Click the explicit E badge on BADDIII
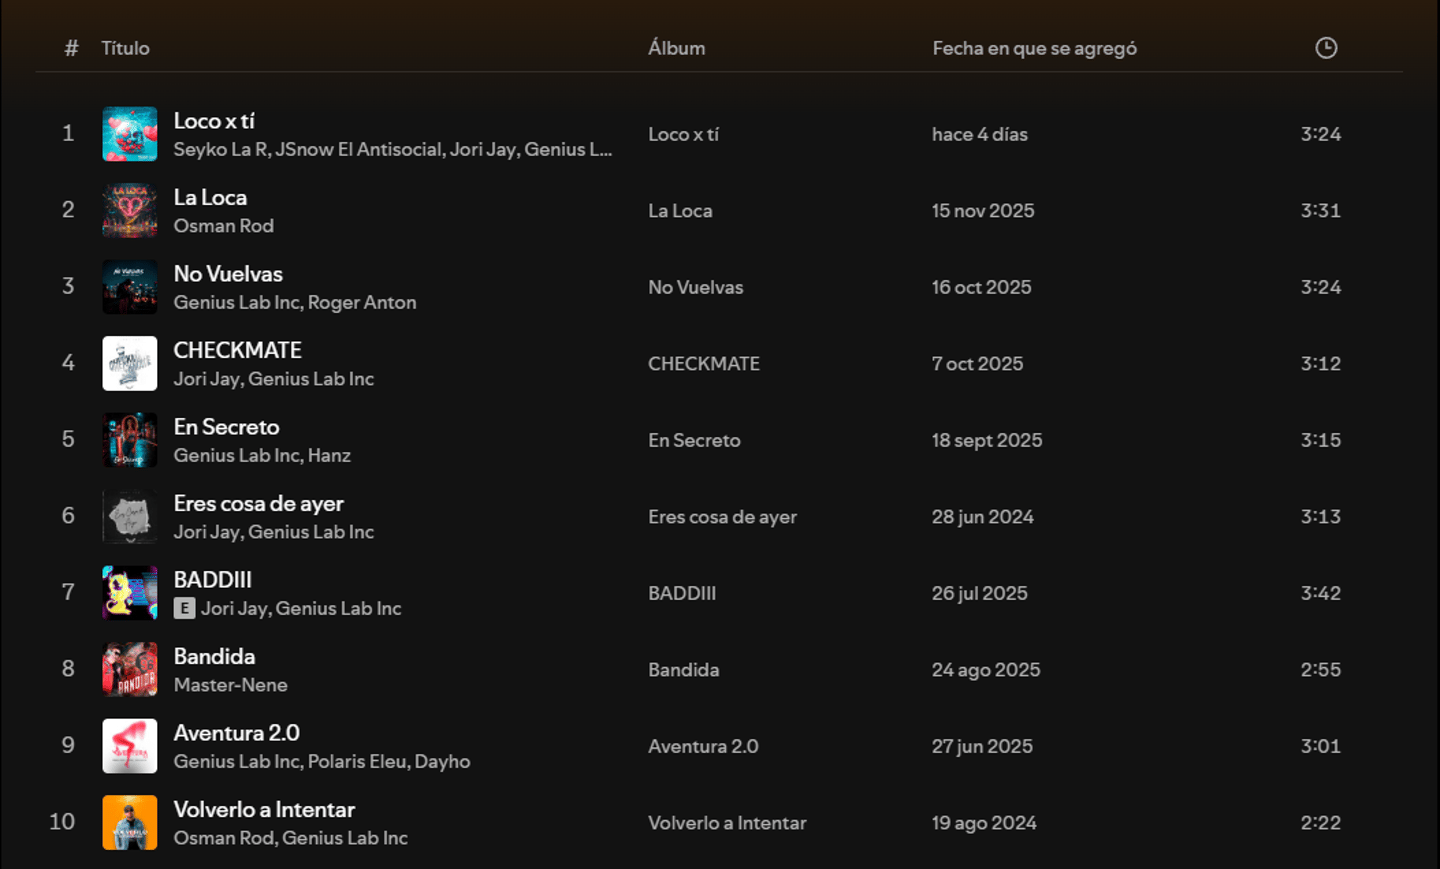 [184, 608]
